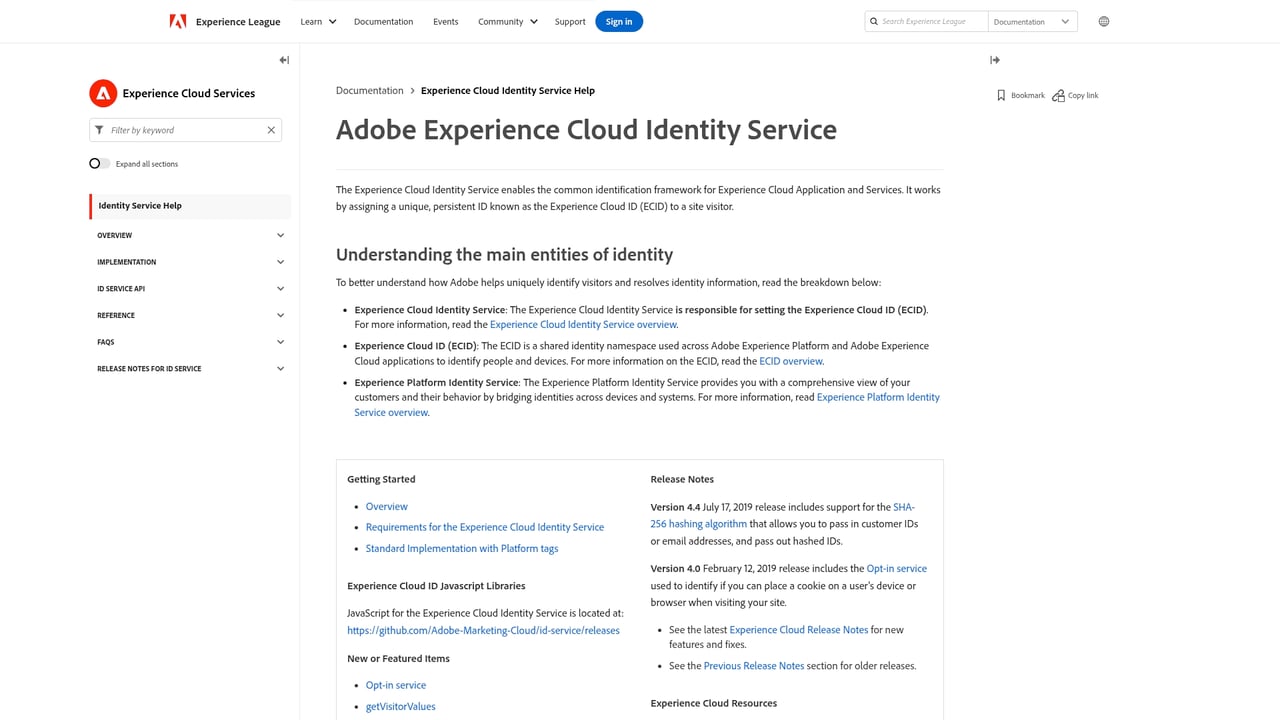This screenshot has width=1280, height=720.
Task: Open the Learn dropdown menu
Action: tap(317, 21)
